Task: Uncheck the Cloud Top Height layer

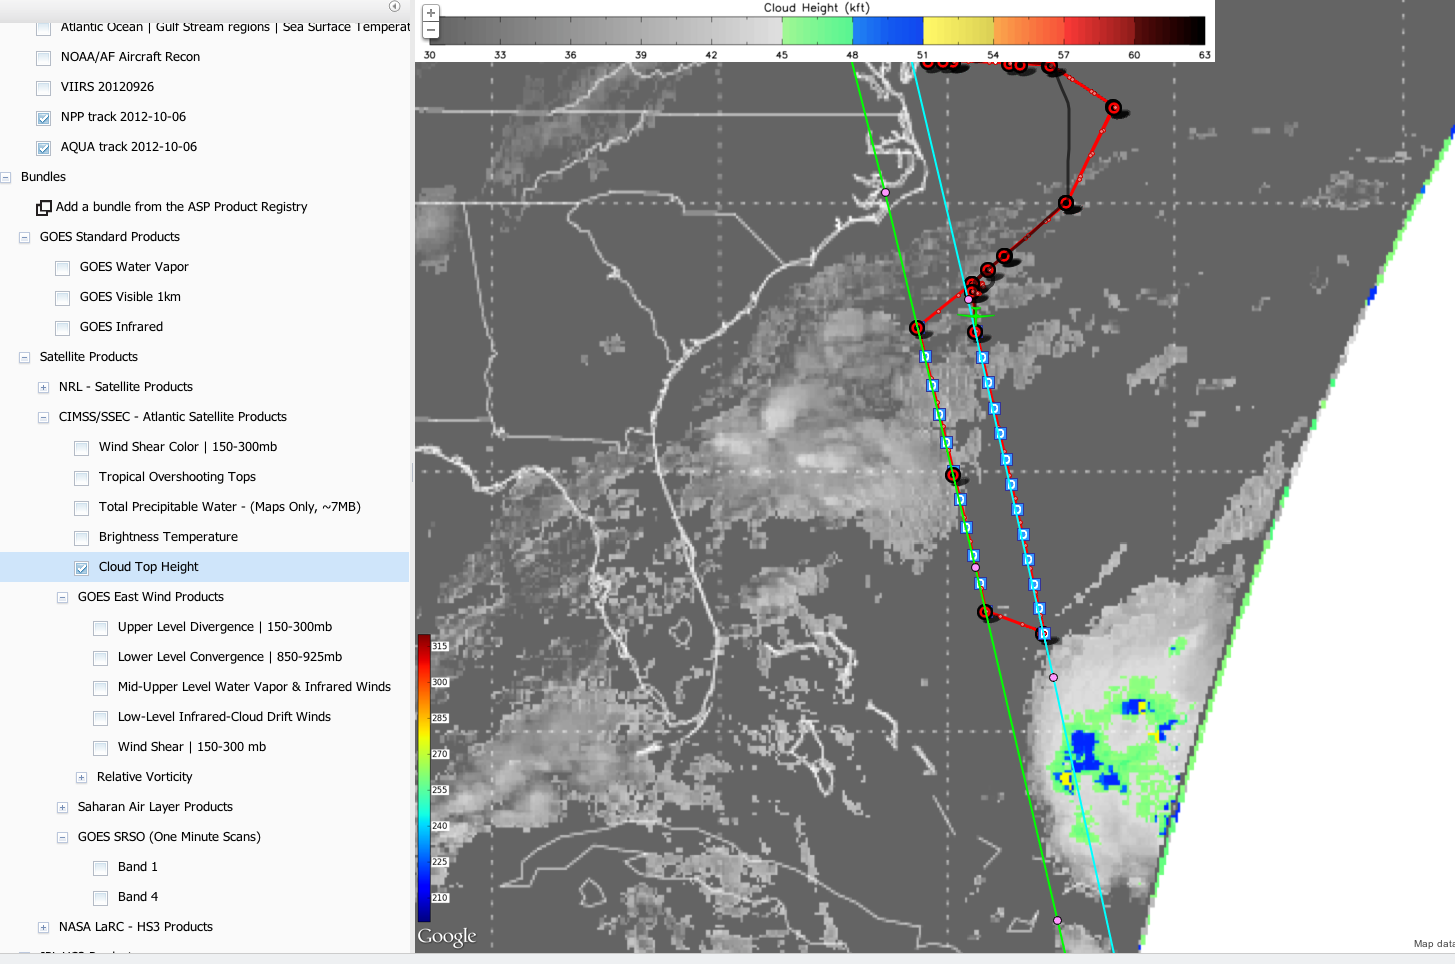Action: pos(82,568)
